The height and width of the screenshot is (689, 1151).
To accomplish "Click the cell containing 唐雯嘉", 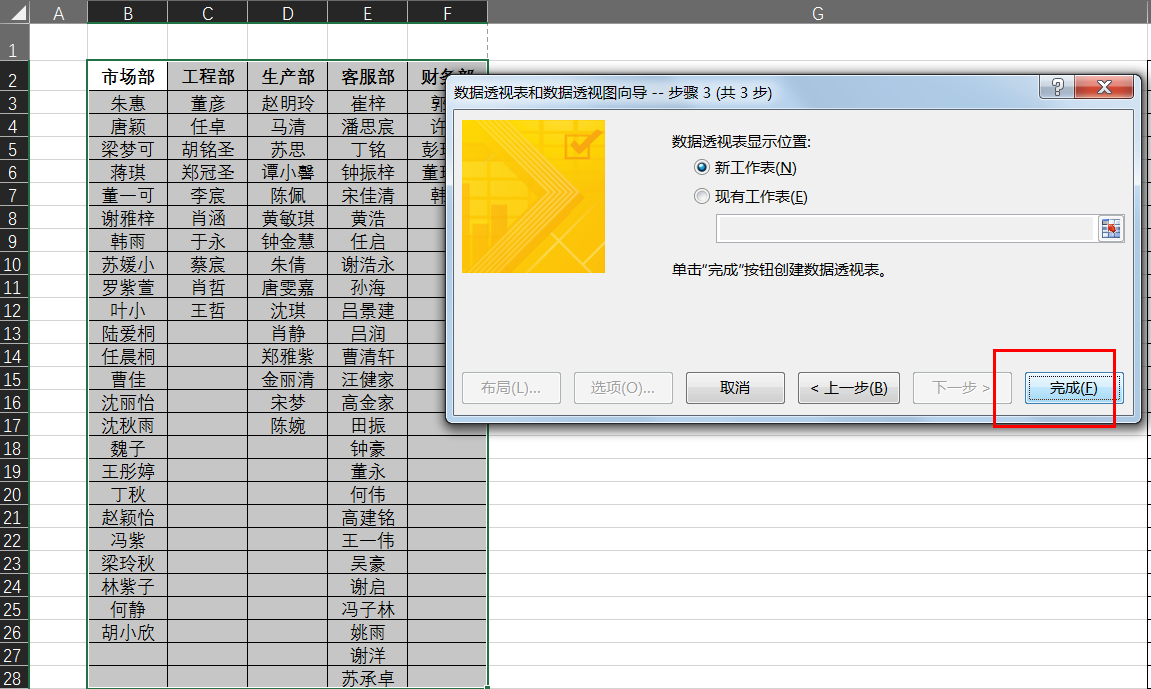I will (x=288, y=287).
